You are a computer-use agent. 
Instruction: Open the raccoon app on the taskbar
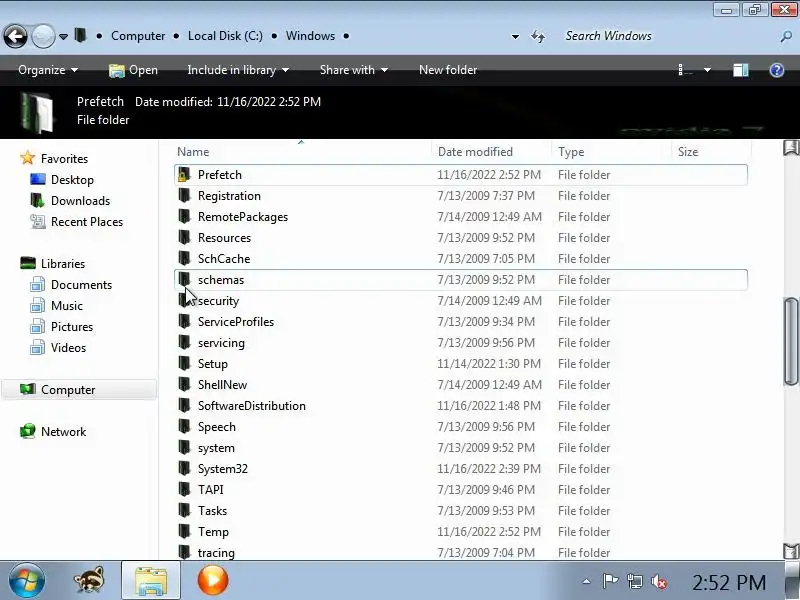(89, 580)
